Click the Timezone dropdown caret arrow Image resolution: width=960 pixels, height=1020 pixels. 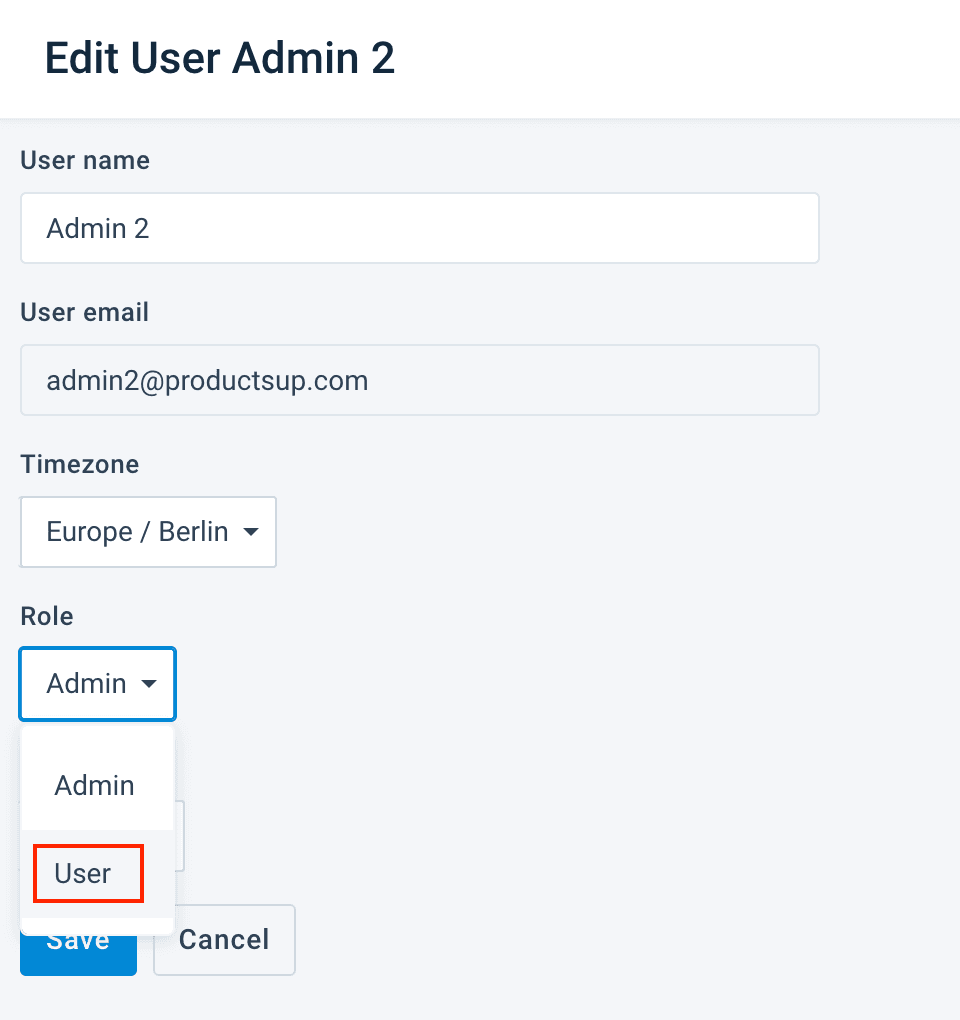tap(251, 532)
